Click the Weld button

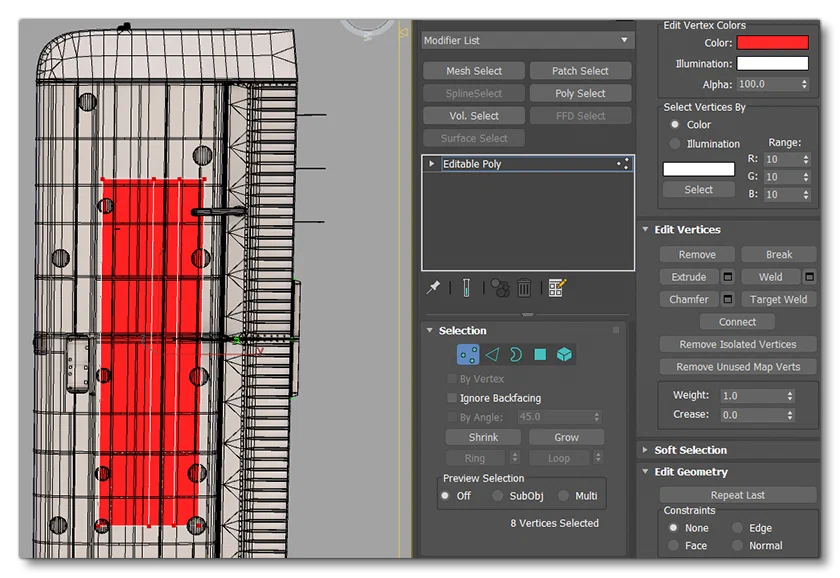[x=770, y=277]
